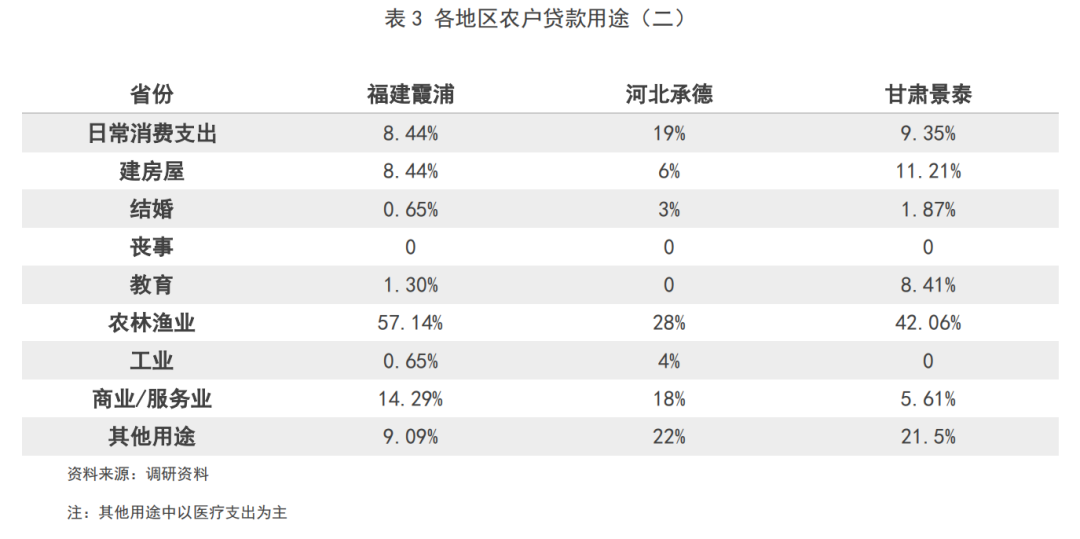Screen dimensions: 1080x539
Task: Click the 教育 row label
Action: click(152, 284)
